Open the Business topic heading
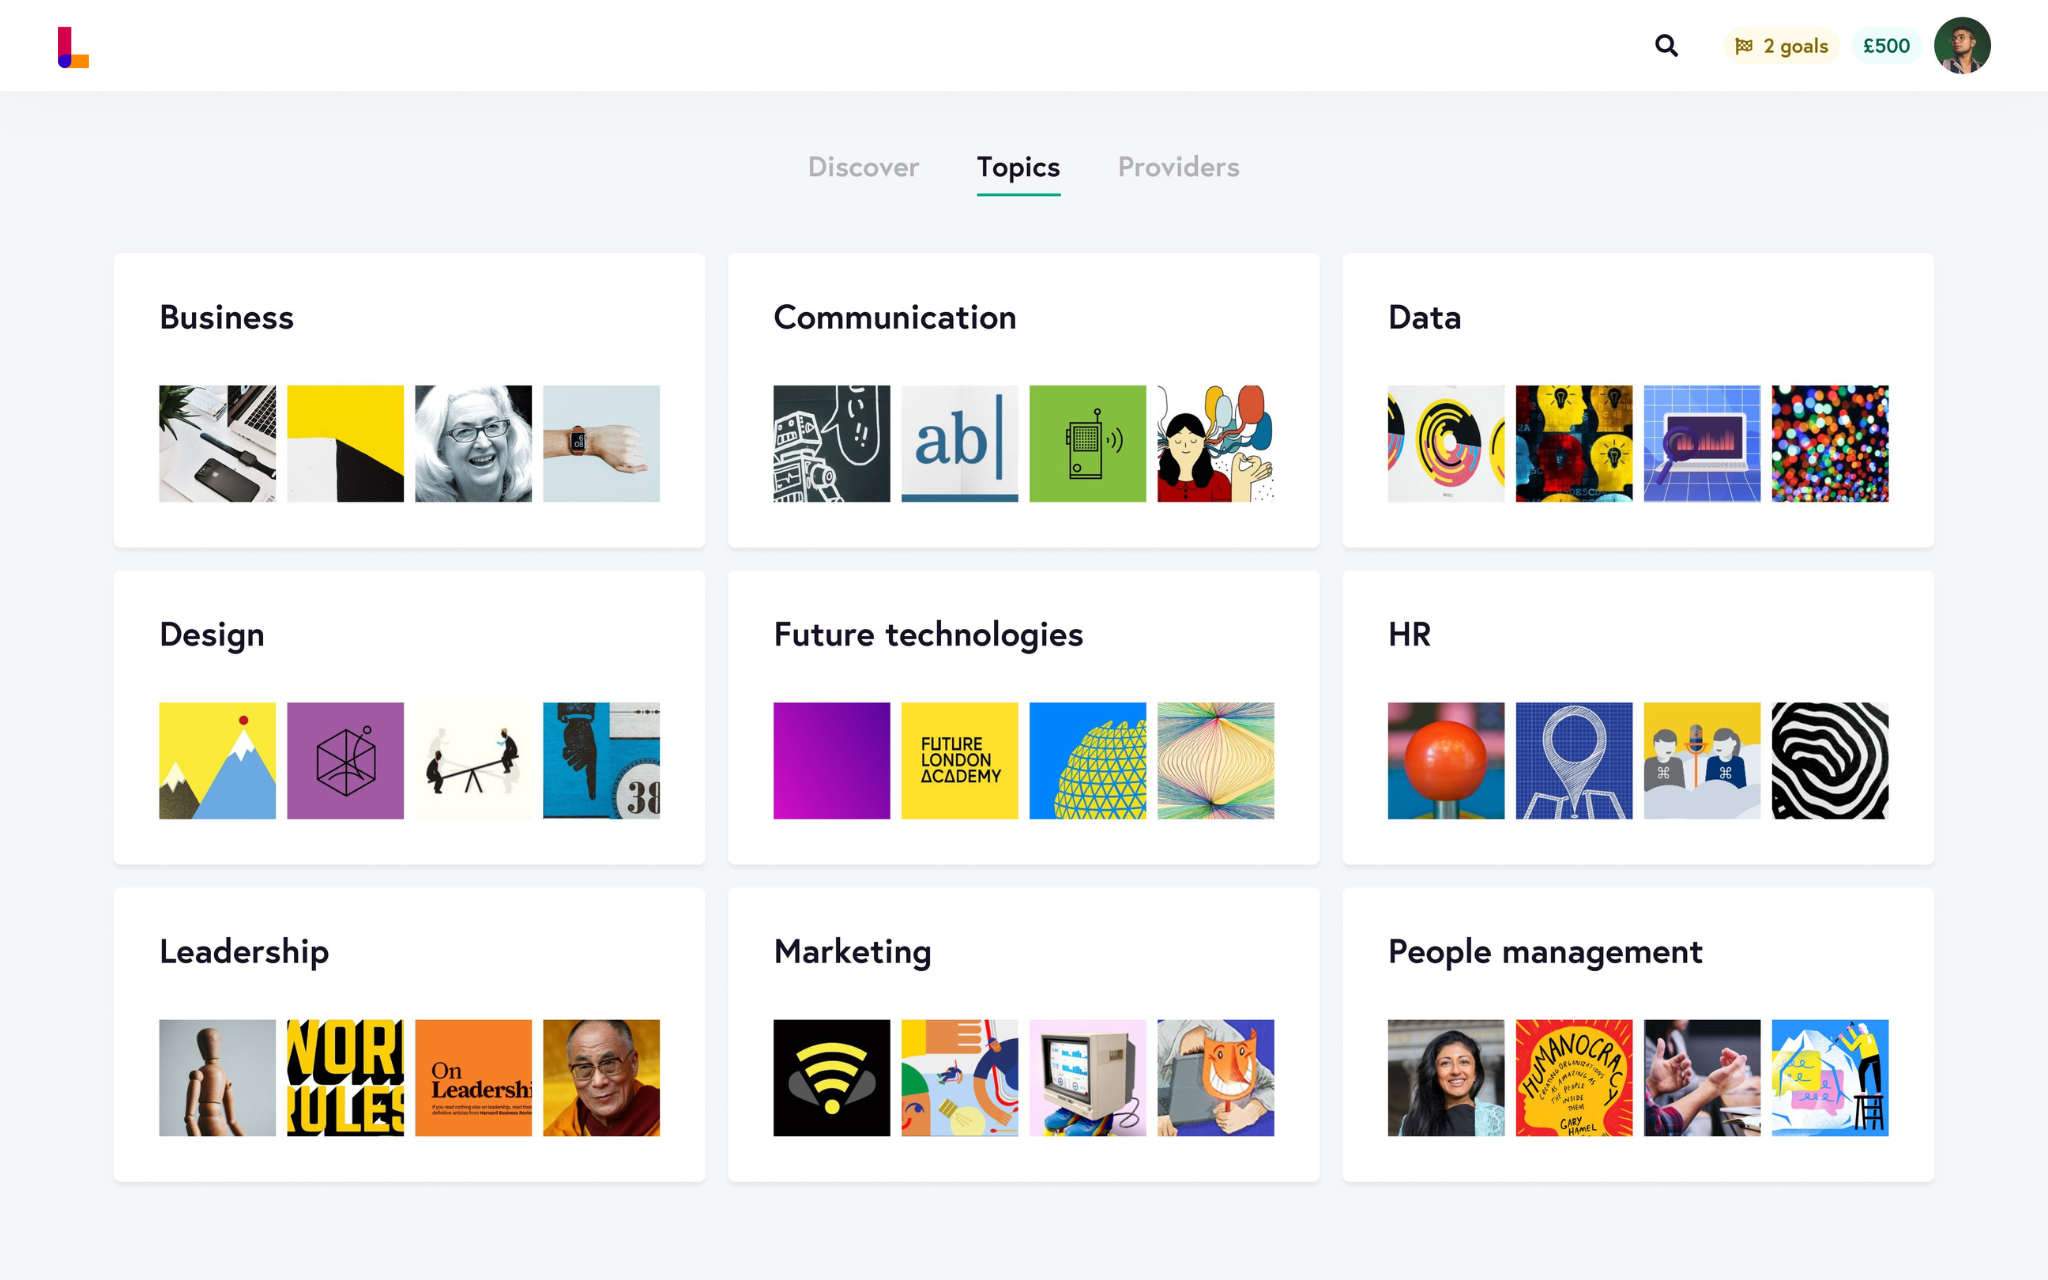The image size is (2048, 1280). coord(227,317)
